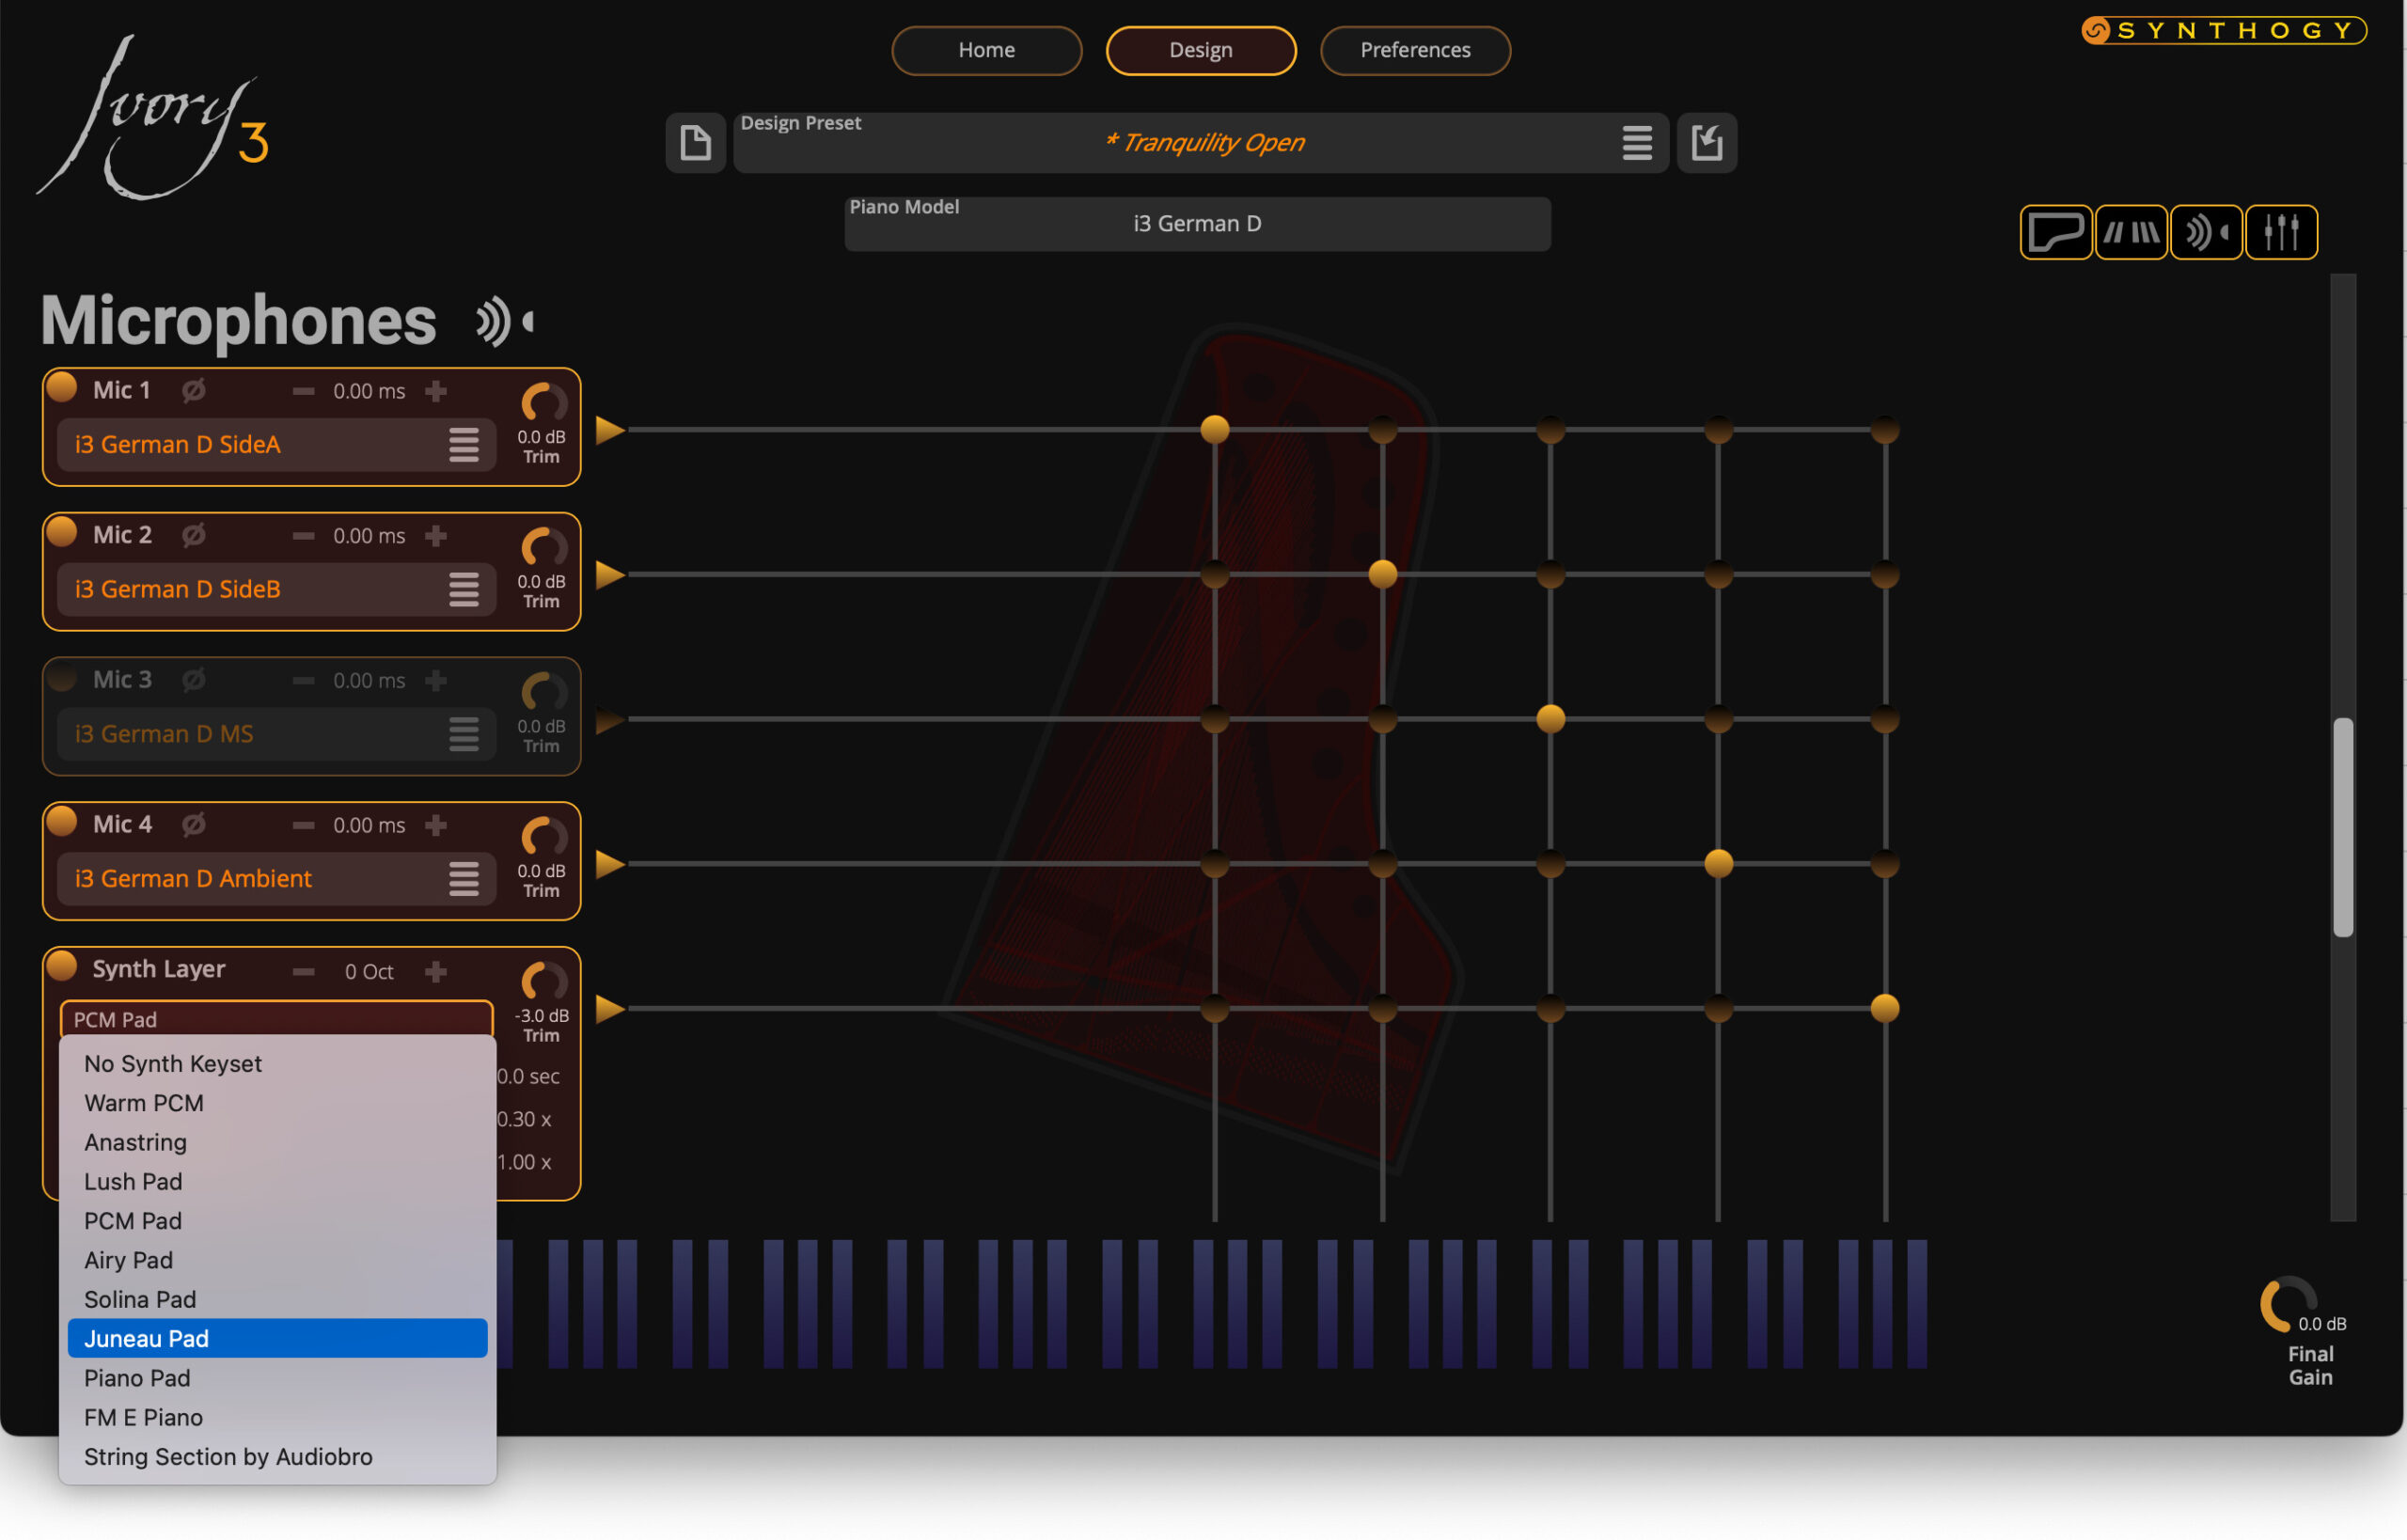Open the piano lid page icon
2407x1540 pixels.
pos(2056,232)
